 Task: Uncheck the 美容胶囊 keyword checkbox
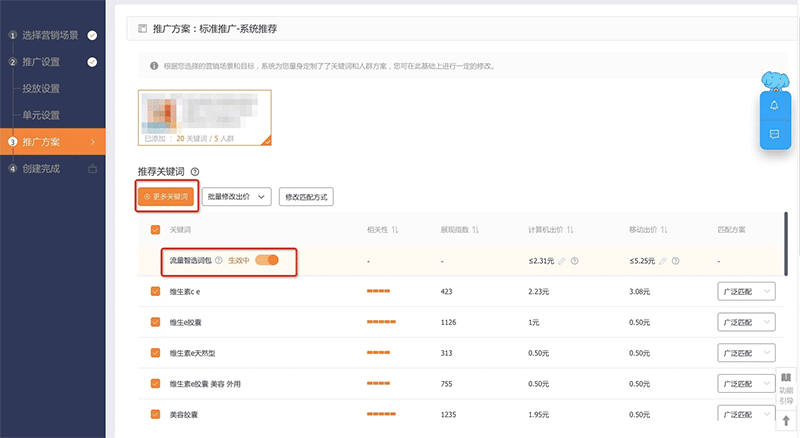(155, 414)
